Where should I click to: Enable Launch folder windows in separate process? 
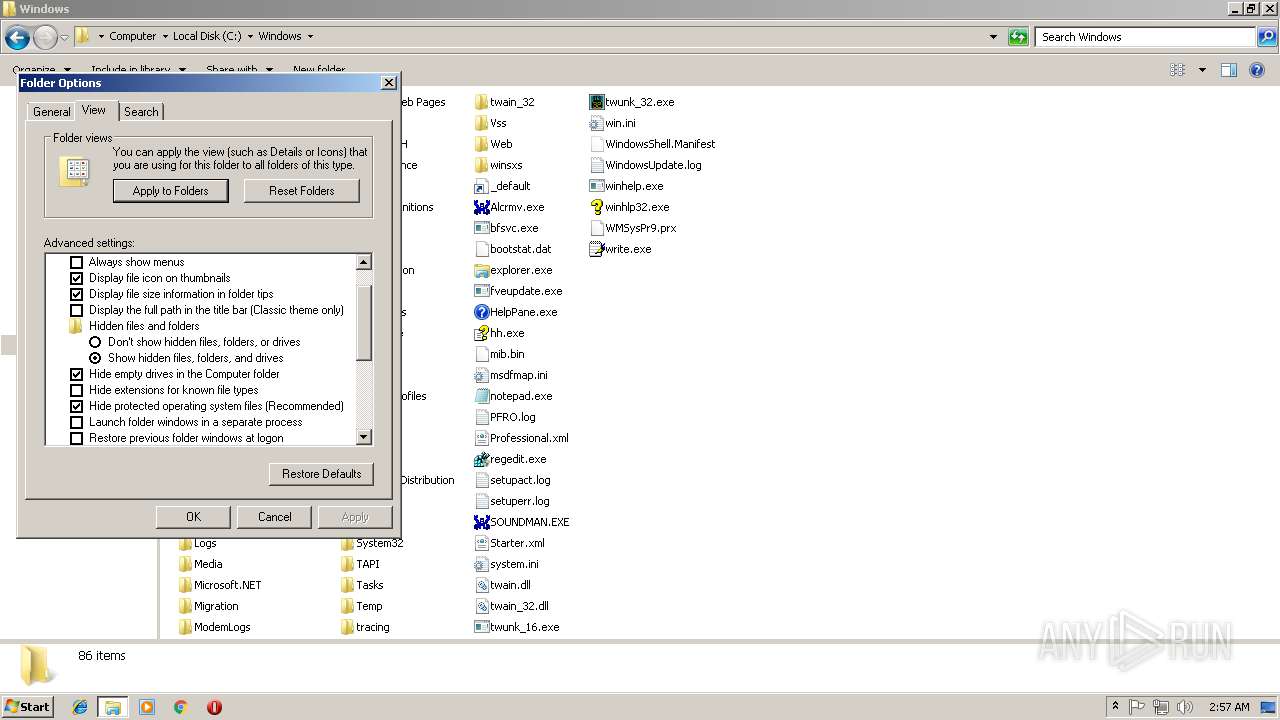point(76,422)
